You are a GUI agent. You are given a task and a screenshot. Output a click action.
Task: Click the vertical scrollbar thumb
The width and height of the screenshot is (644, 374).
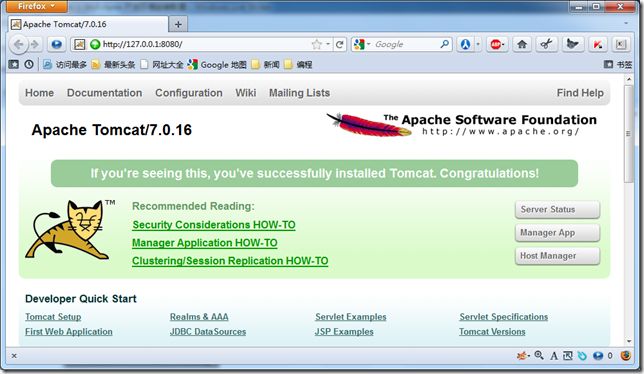coord(628,133)
